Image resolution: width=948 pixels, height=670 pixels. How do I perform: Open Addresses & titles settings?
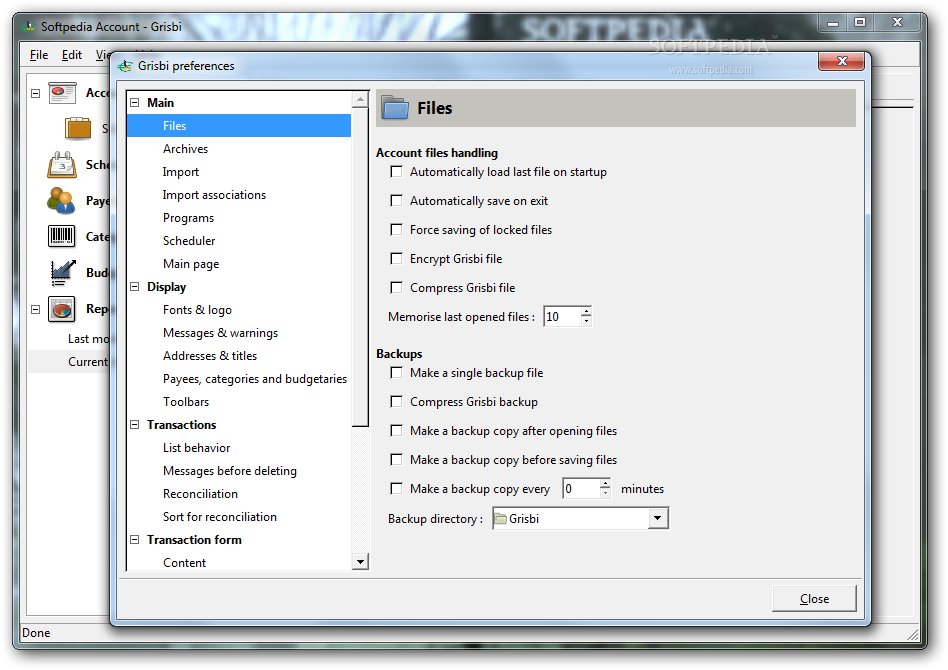(x=210, y=356)
